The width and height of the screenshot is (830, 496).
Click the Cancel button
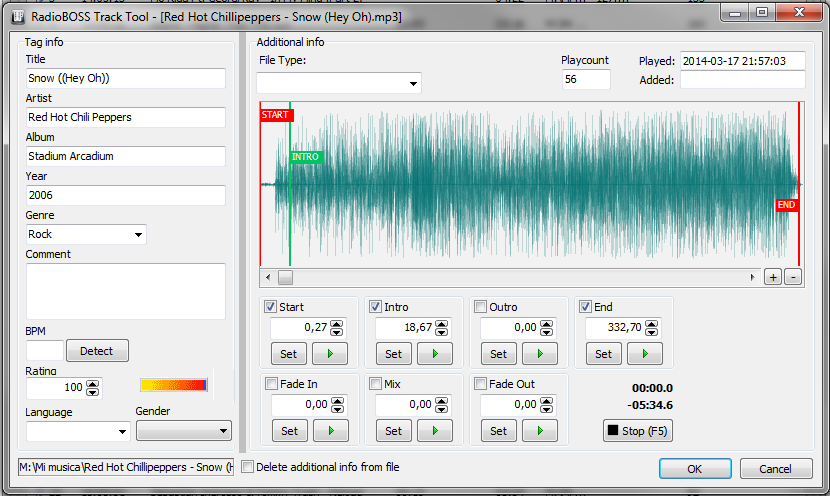click(775, 469)
